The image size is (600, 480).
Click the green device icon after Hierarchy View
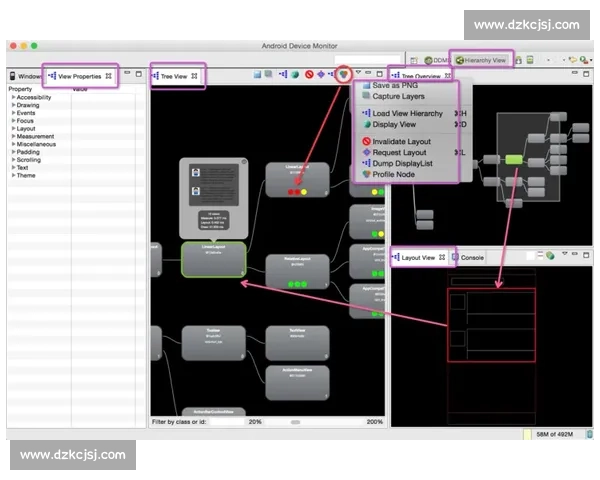(x=530, y=60)
